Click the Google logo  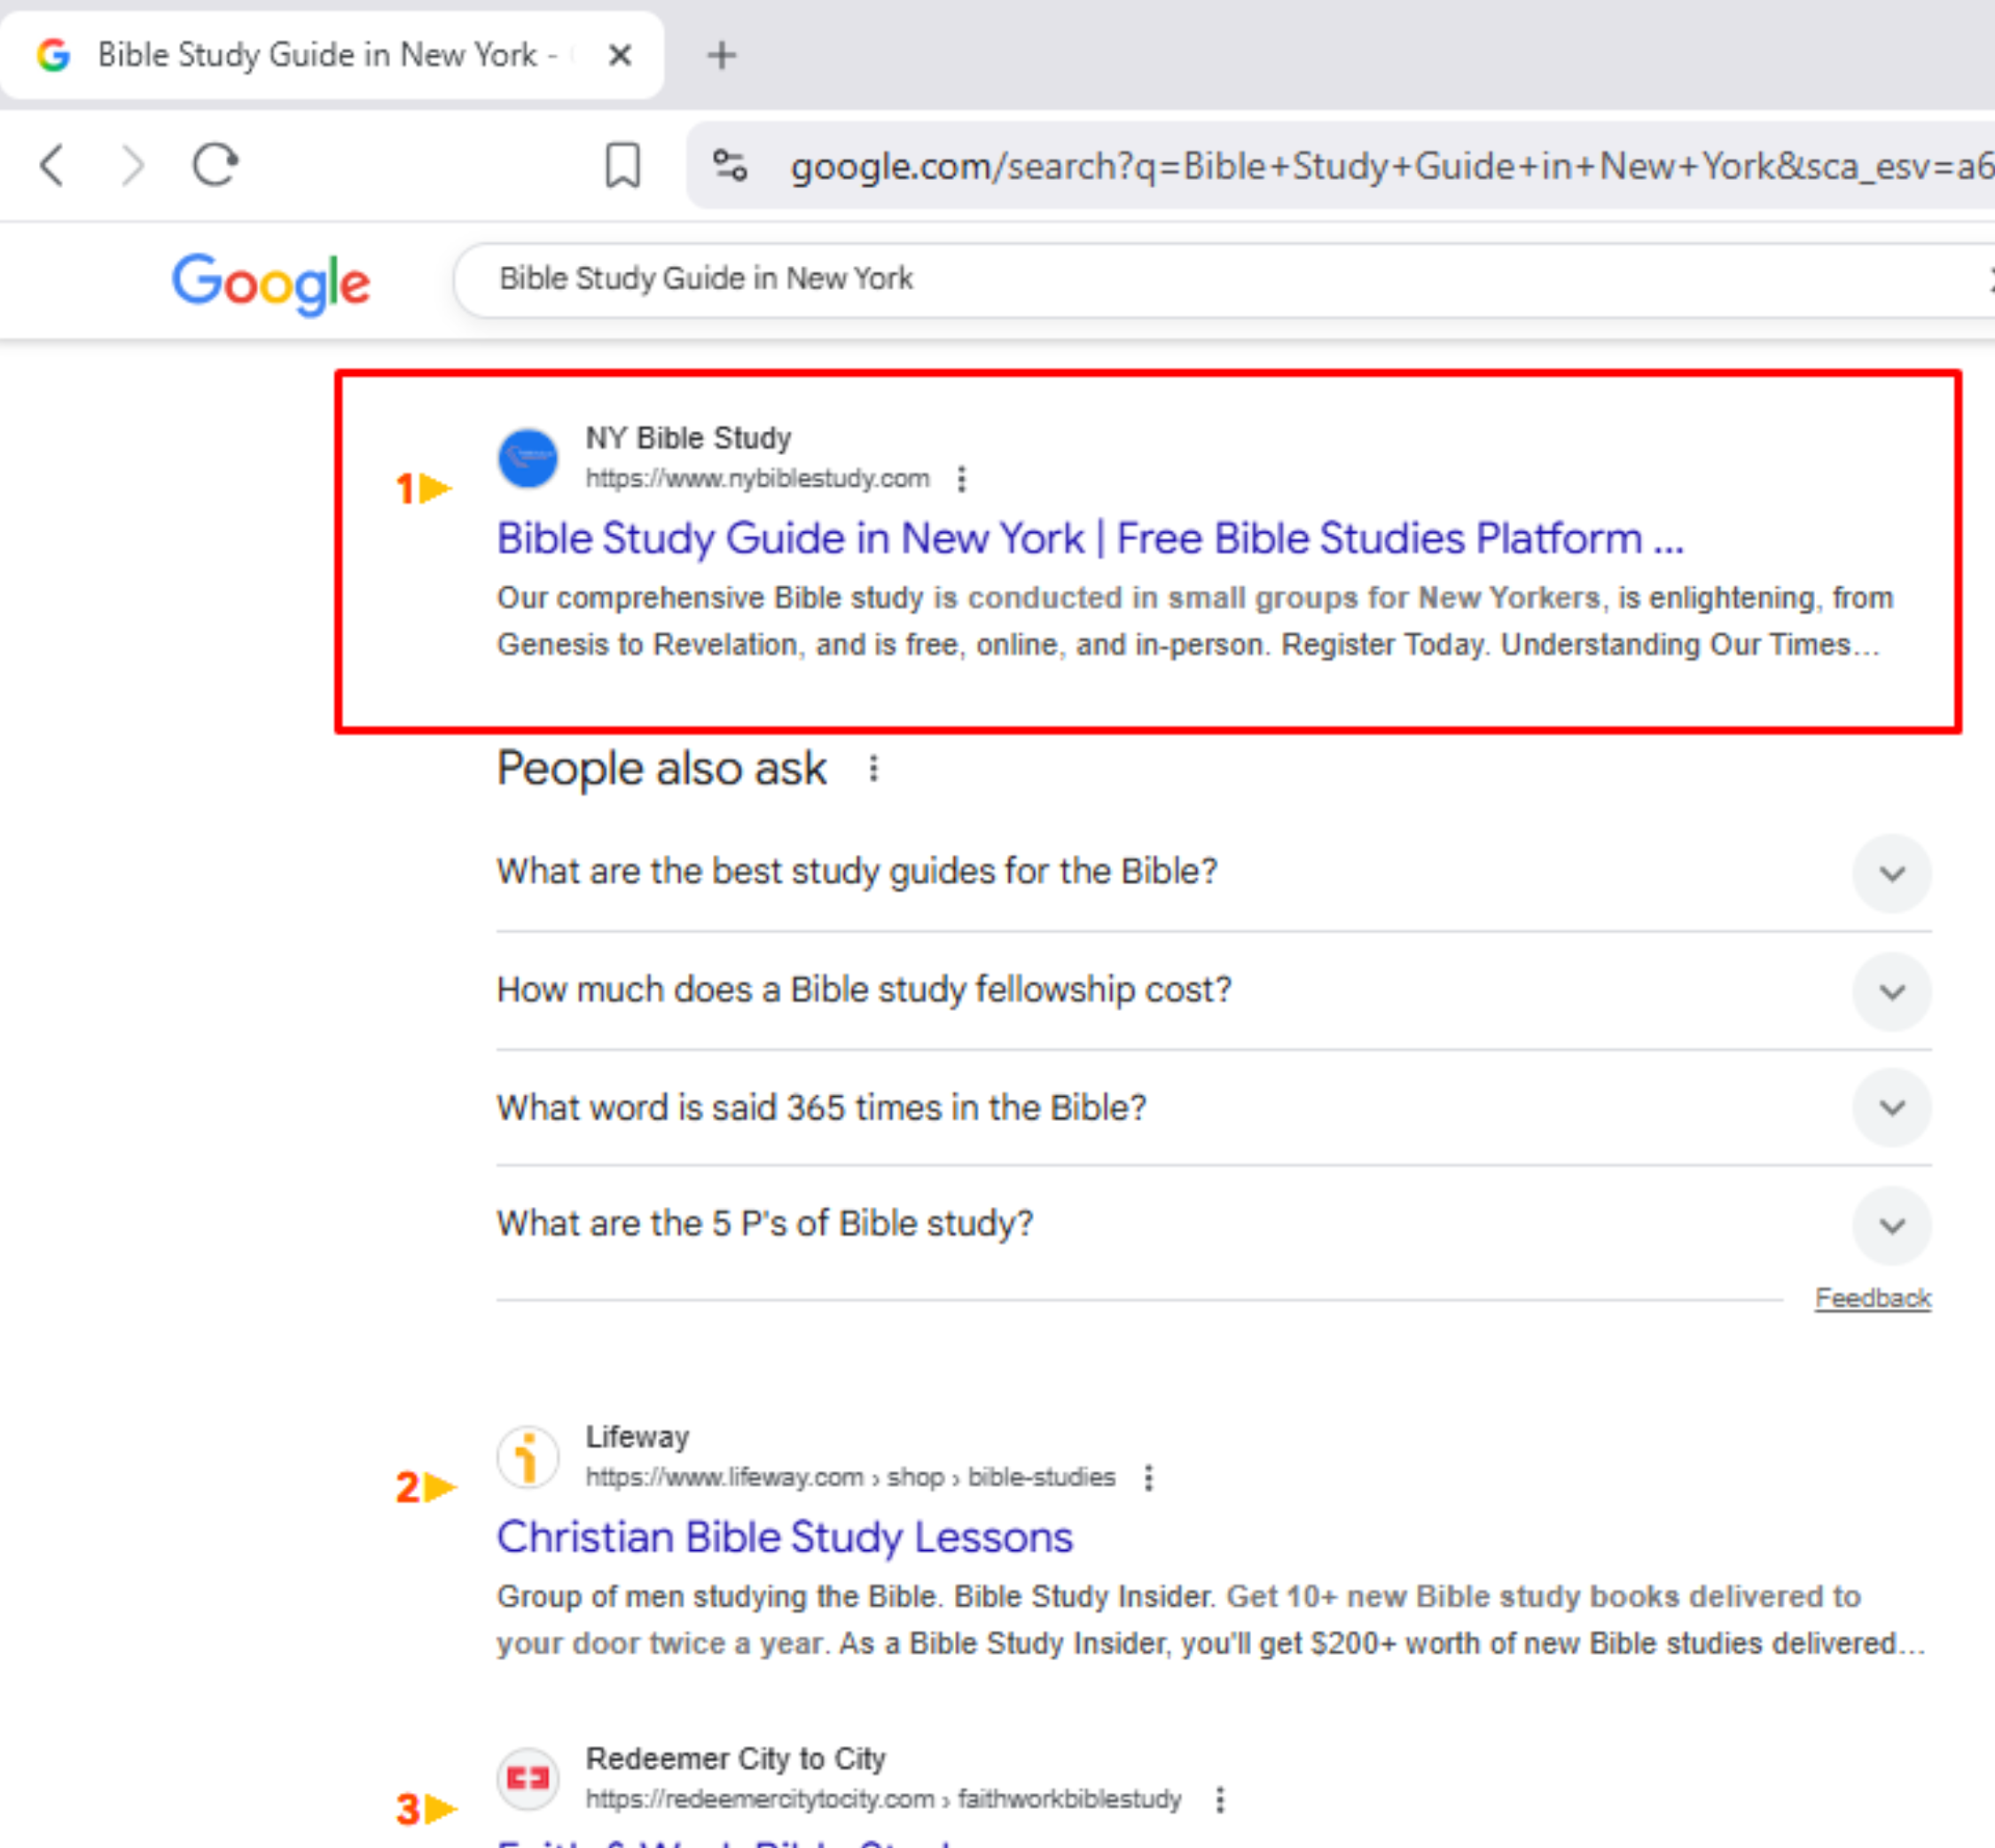271,282
